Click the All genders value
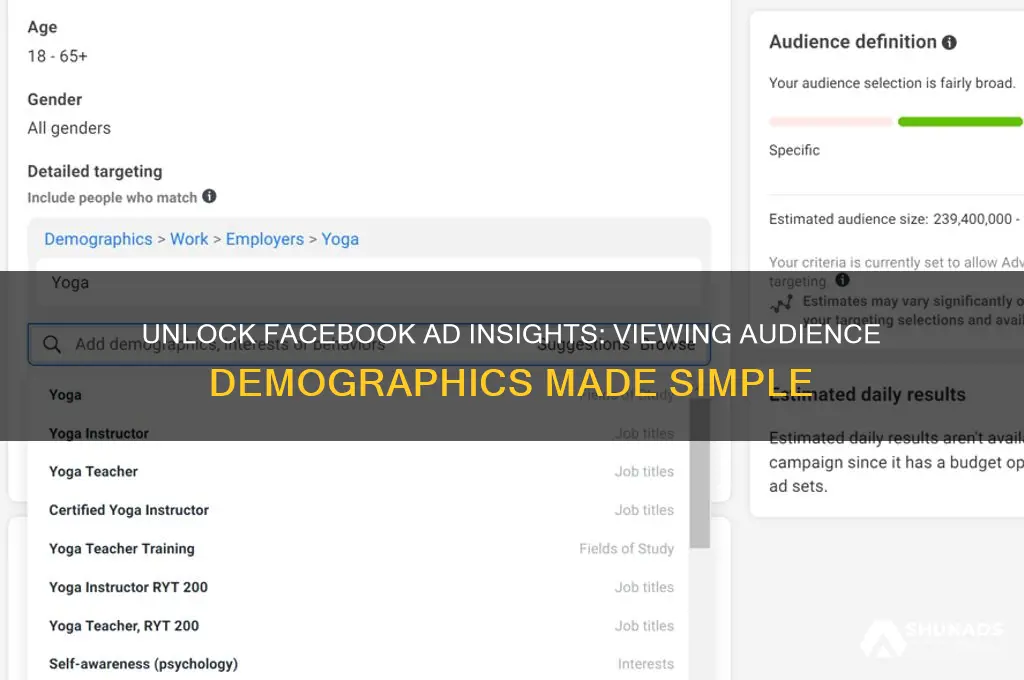1024x680 pixels. 69,128
